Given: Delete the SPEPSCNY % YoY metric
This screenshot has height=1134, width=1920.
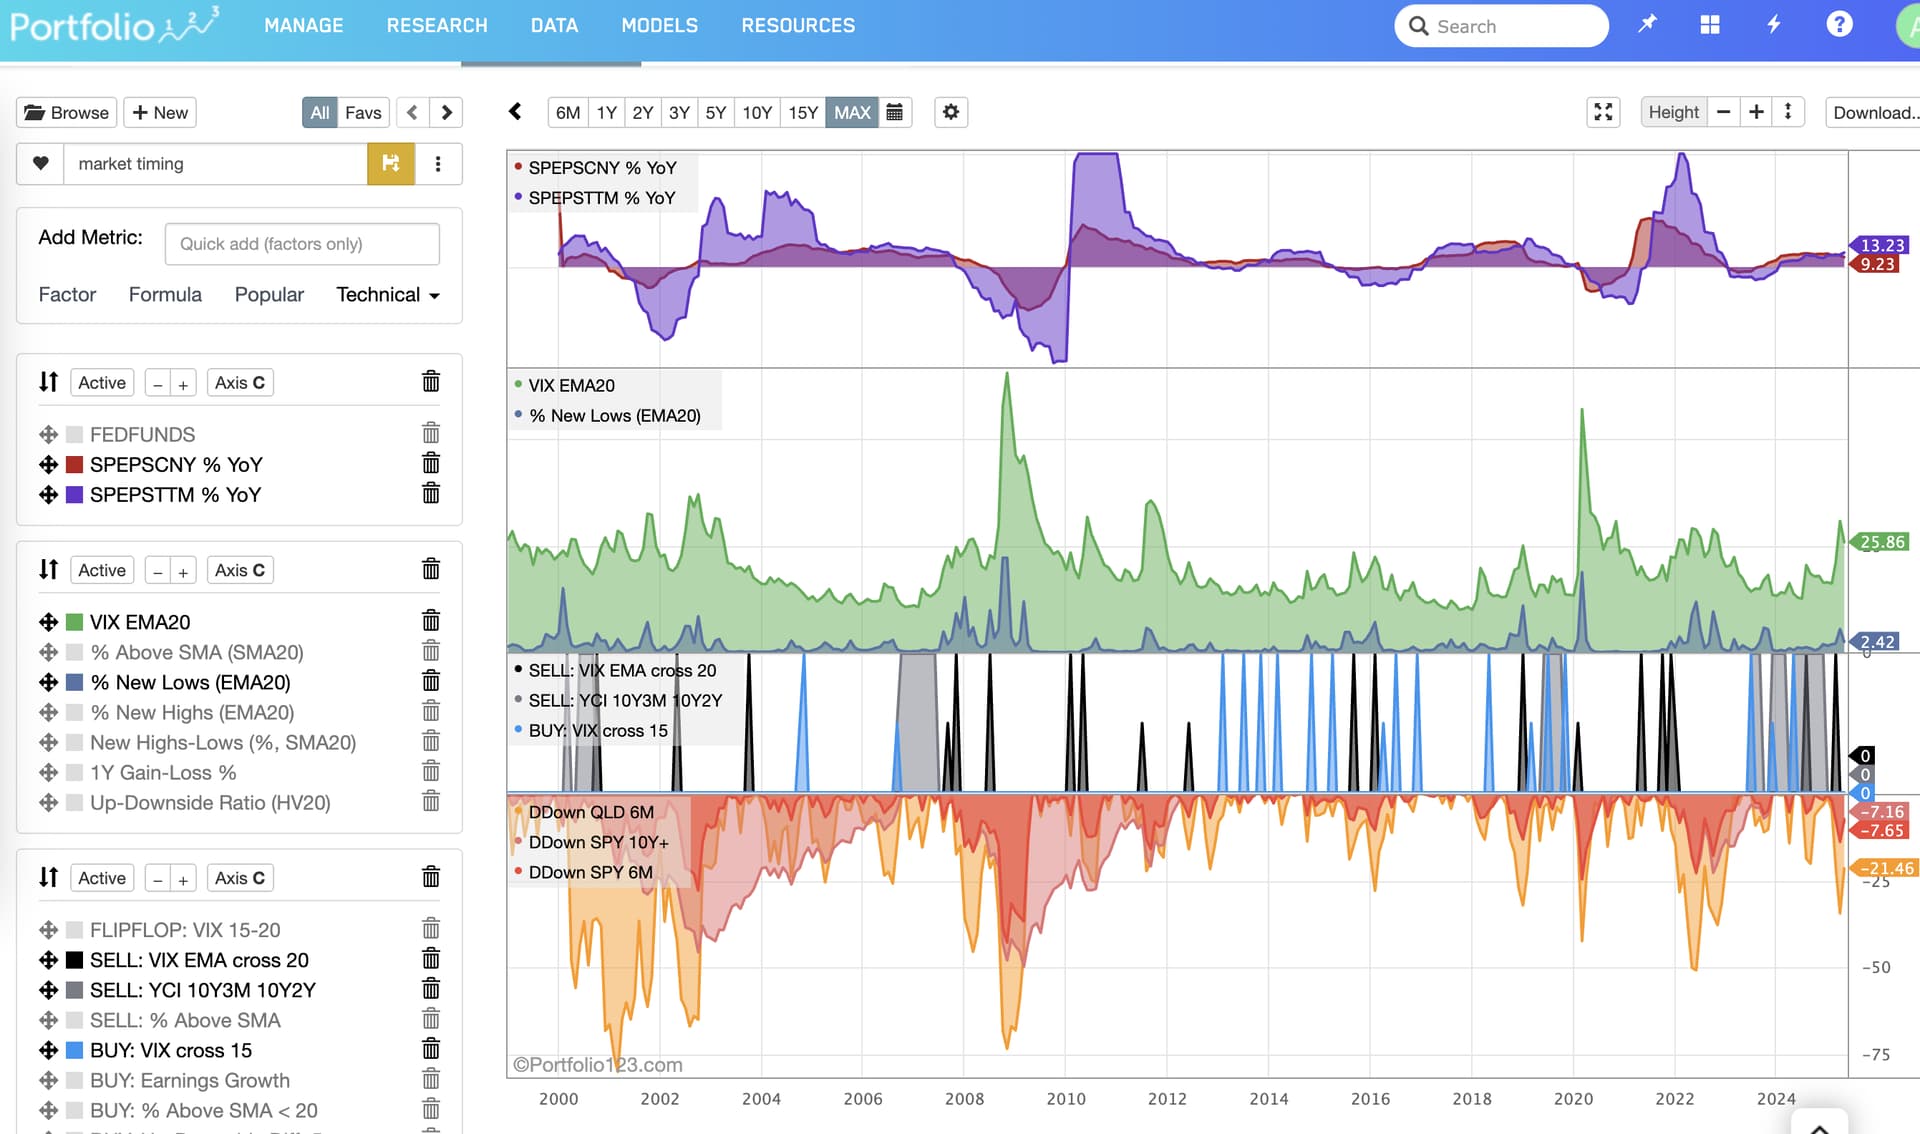Looking at the screenshot, I should click(x=431, y=464).
